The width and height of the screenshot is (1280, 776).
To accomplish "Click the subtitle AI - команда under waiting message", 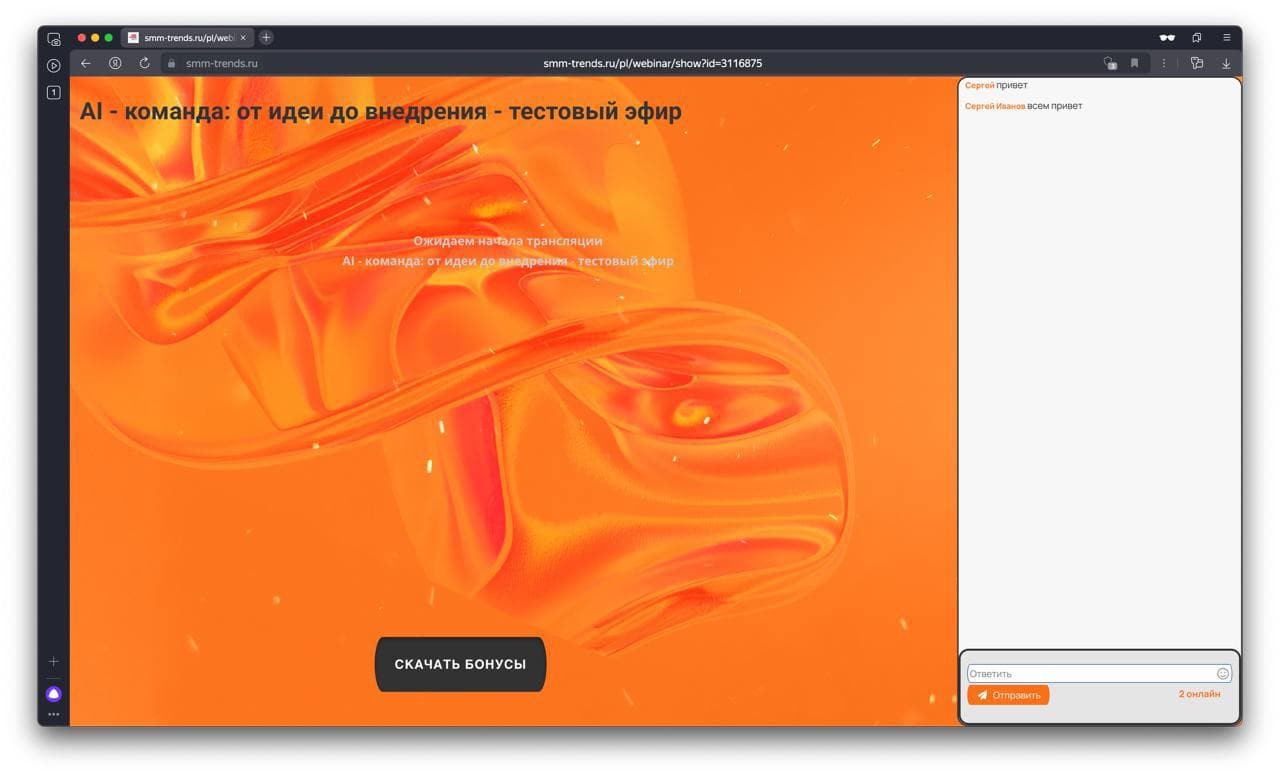I will pos(508,261).
